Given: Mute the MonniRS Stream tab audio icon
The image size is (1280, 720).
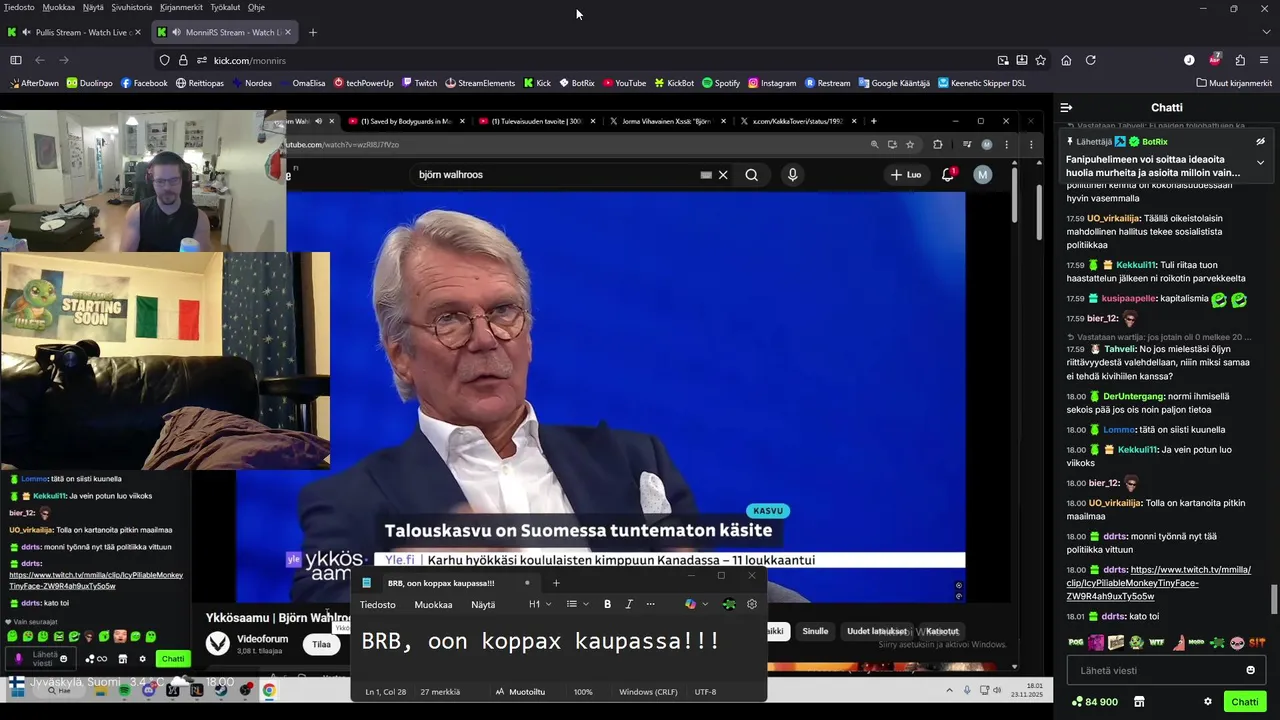Looking at the screenshot, I should point(176,32).
